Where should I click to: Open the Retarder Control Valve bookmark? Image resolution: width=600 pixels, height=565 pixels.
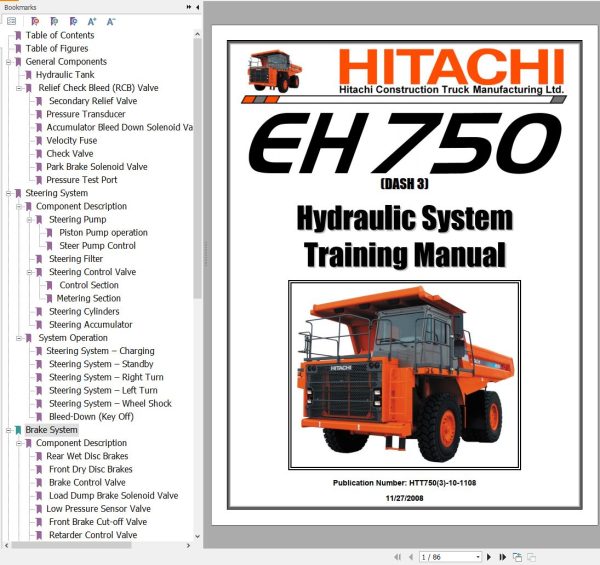[93, 535]
